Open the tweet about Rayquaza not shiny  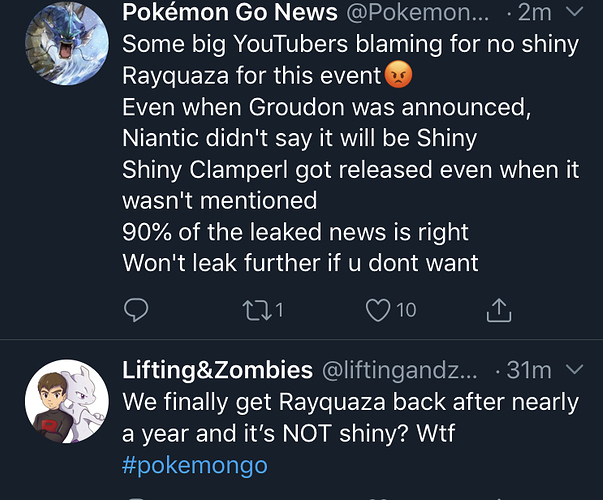tap(350, 417)
